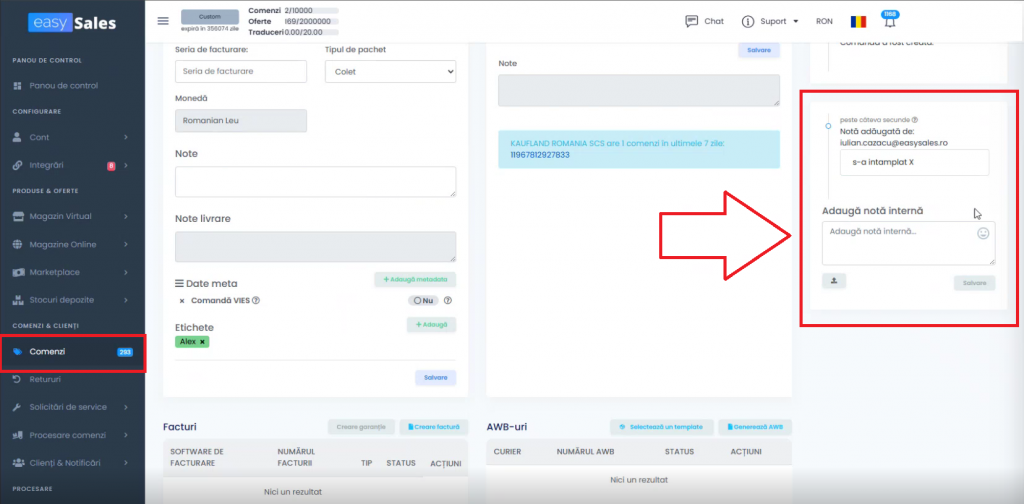Click the Creare garanție button
This screenshot has width=1024, height=504.
361,427
